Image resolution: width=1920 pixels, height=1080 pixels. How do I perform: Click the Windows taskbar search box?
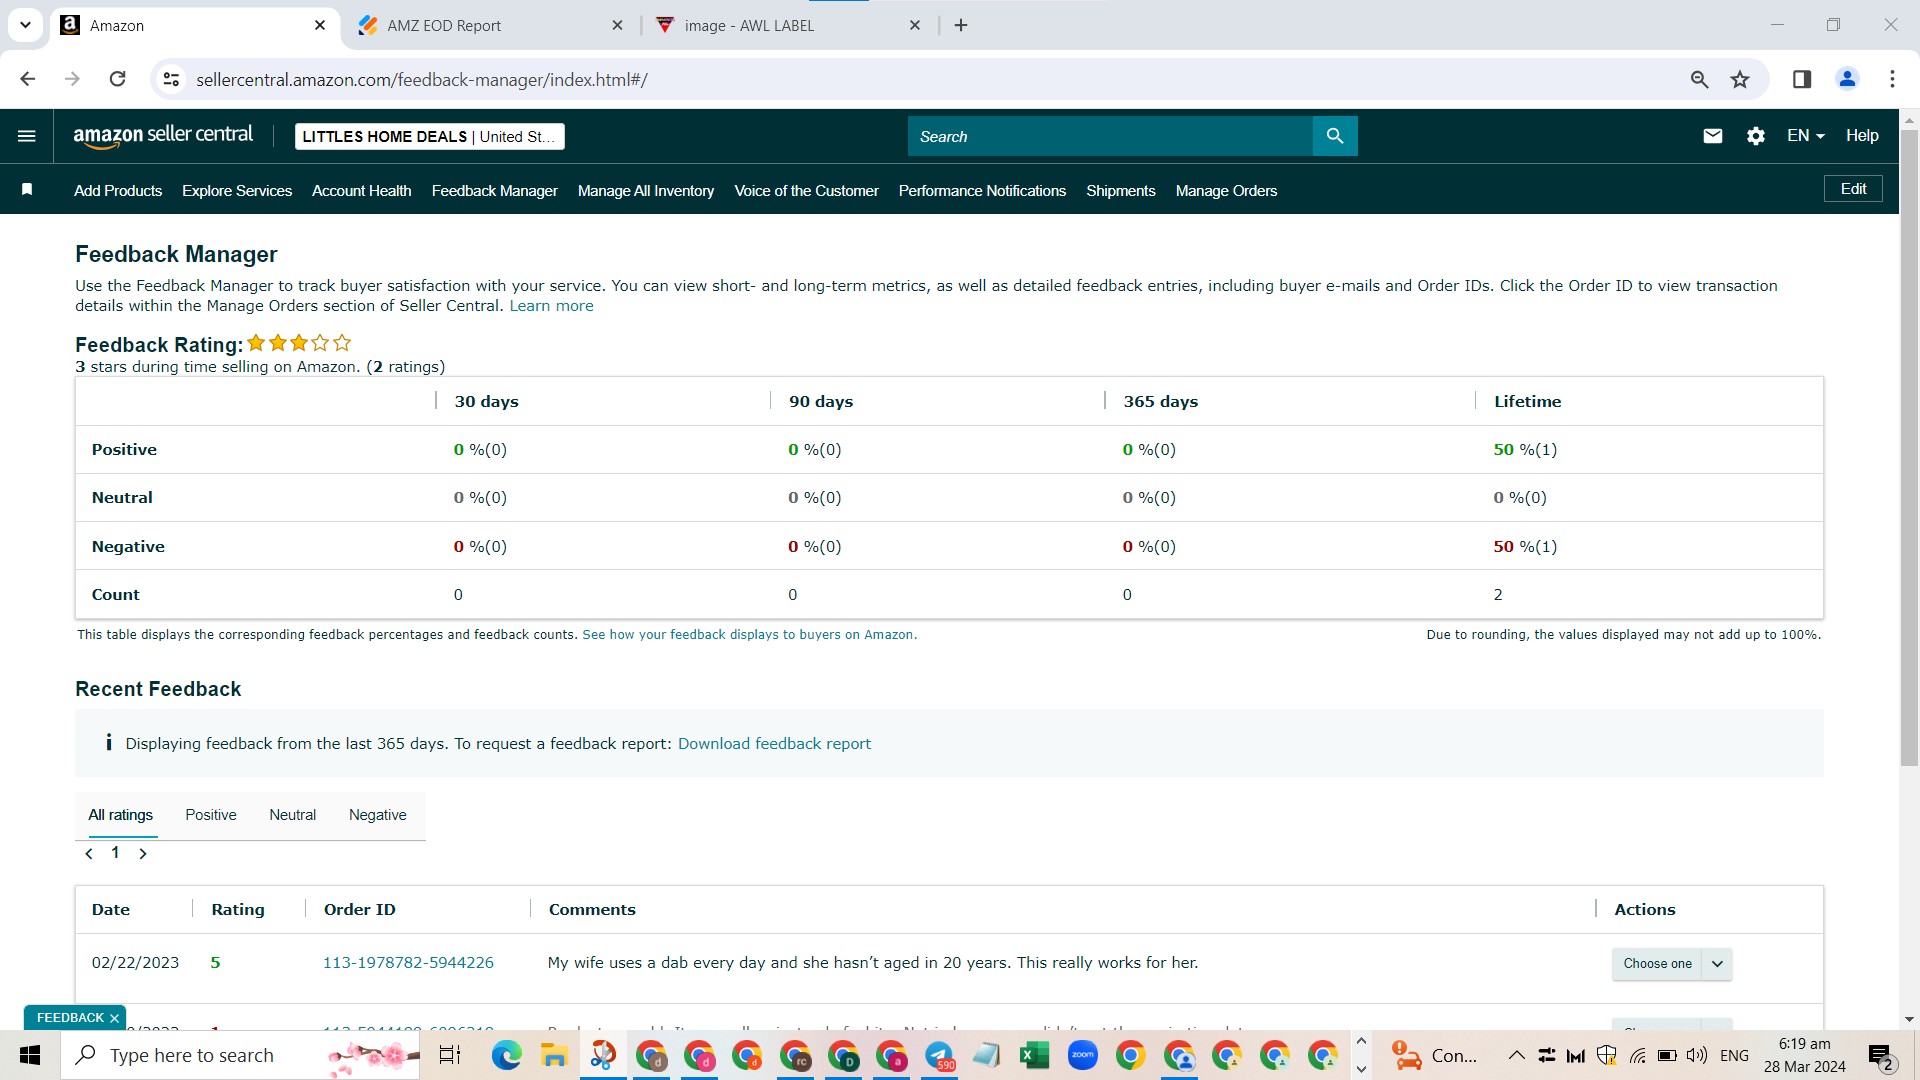coord(240,1055)
